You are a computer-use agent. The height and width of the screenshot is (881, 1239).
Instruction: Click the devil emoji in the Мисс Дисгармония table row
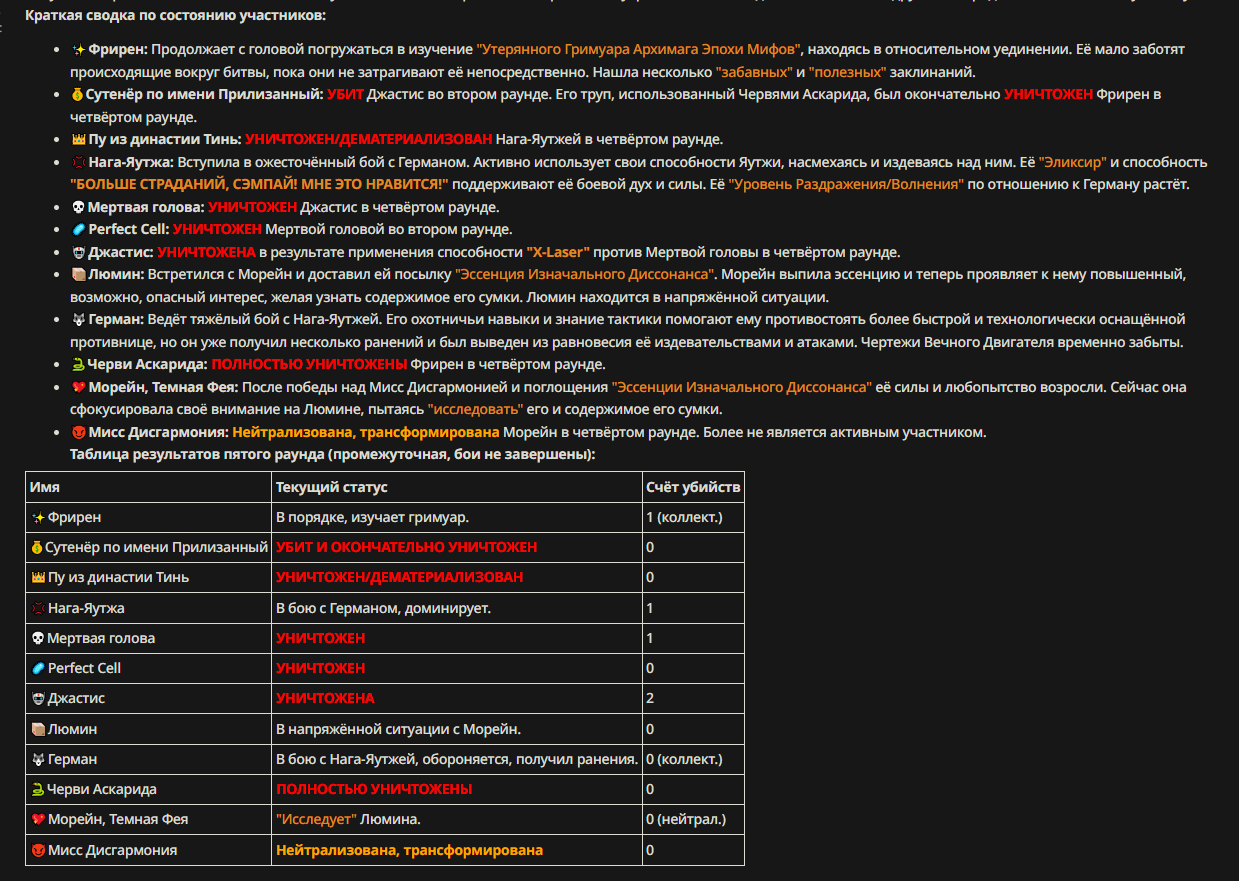tap(38, 850)
